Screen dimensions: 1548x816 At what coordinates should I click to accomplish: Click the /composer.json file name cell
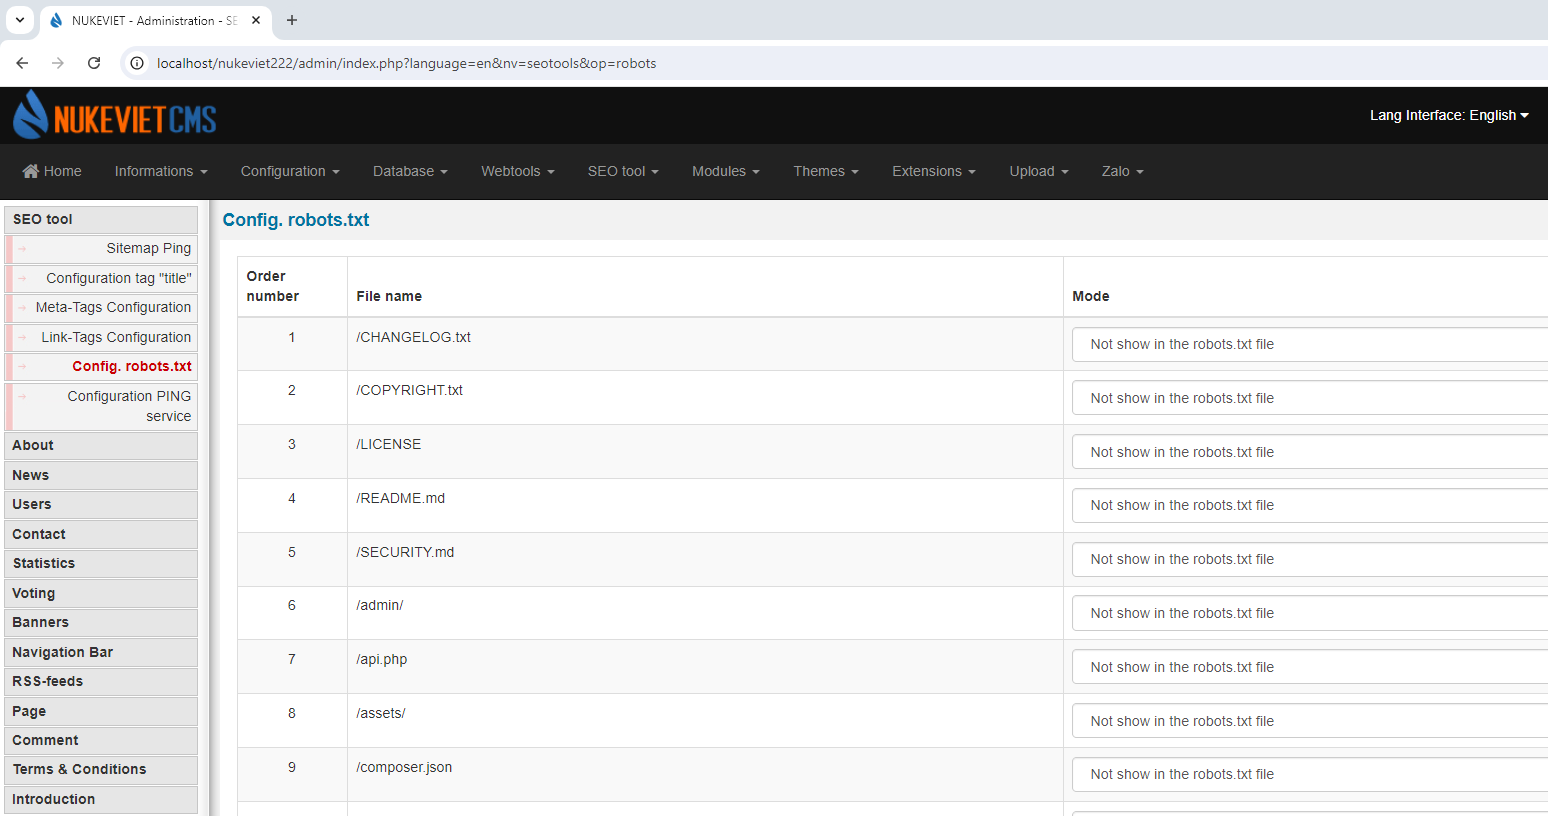(705, 774)
